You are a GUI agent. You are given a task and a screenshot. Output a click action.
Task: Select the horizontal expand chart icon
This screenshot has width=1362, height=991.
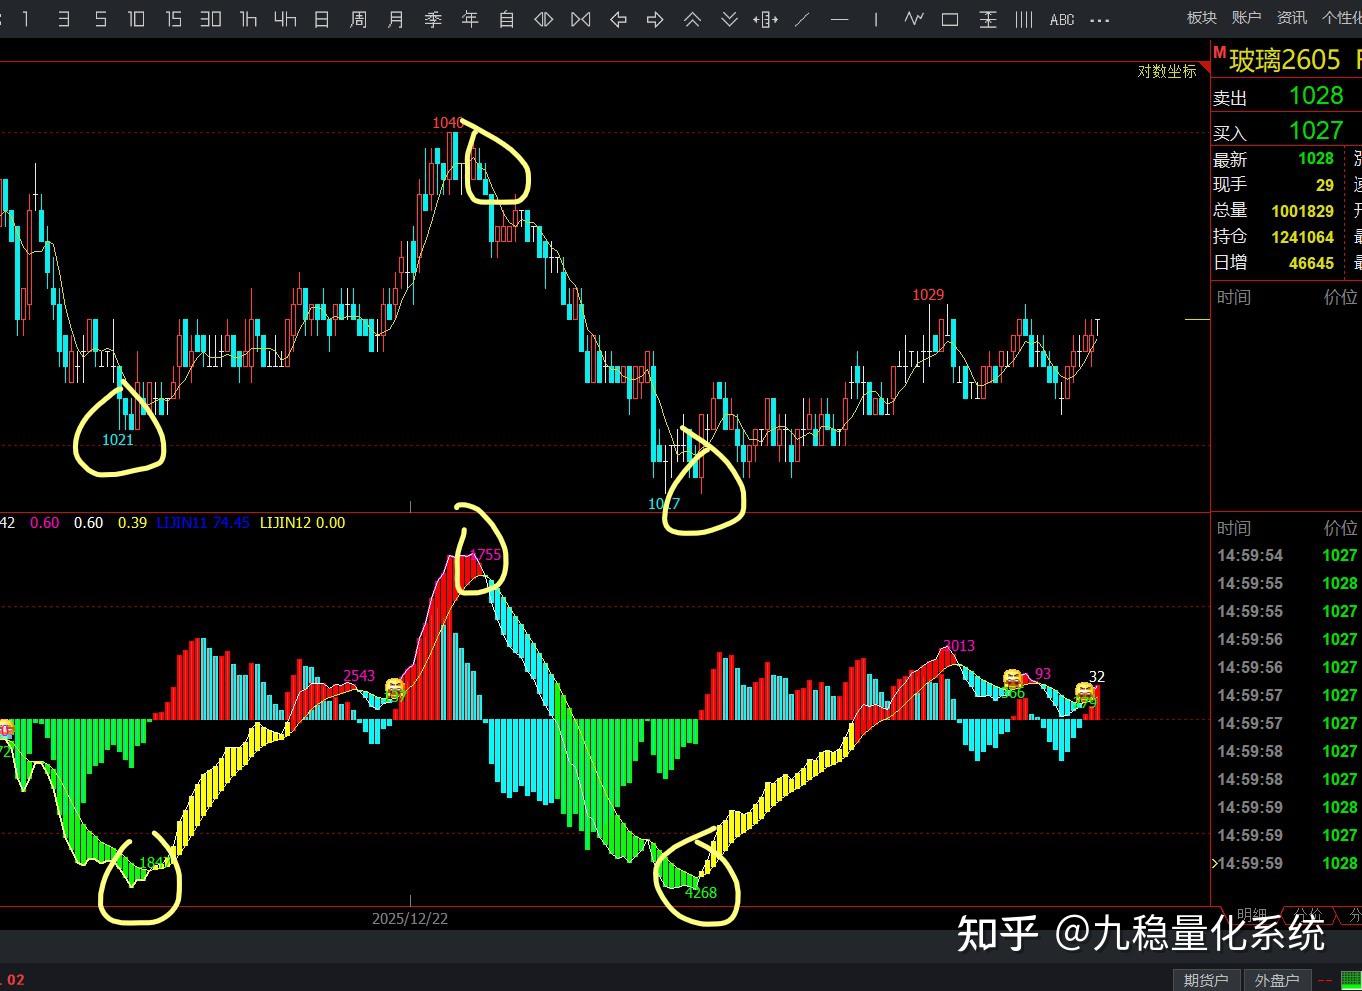tap(543, 19)
